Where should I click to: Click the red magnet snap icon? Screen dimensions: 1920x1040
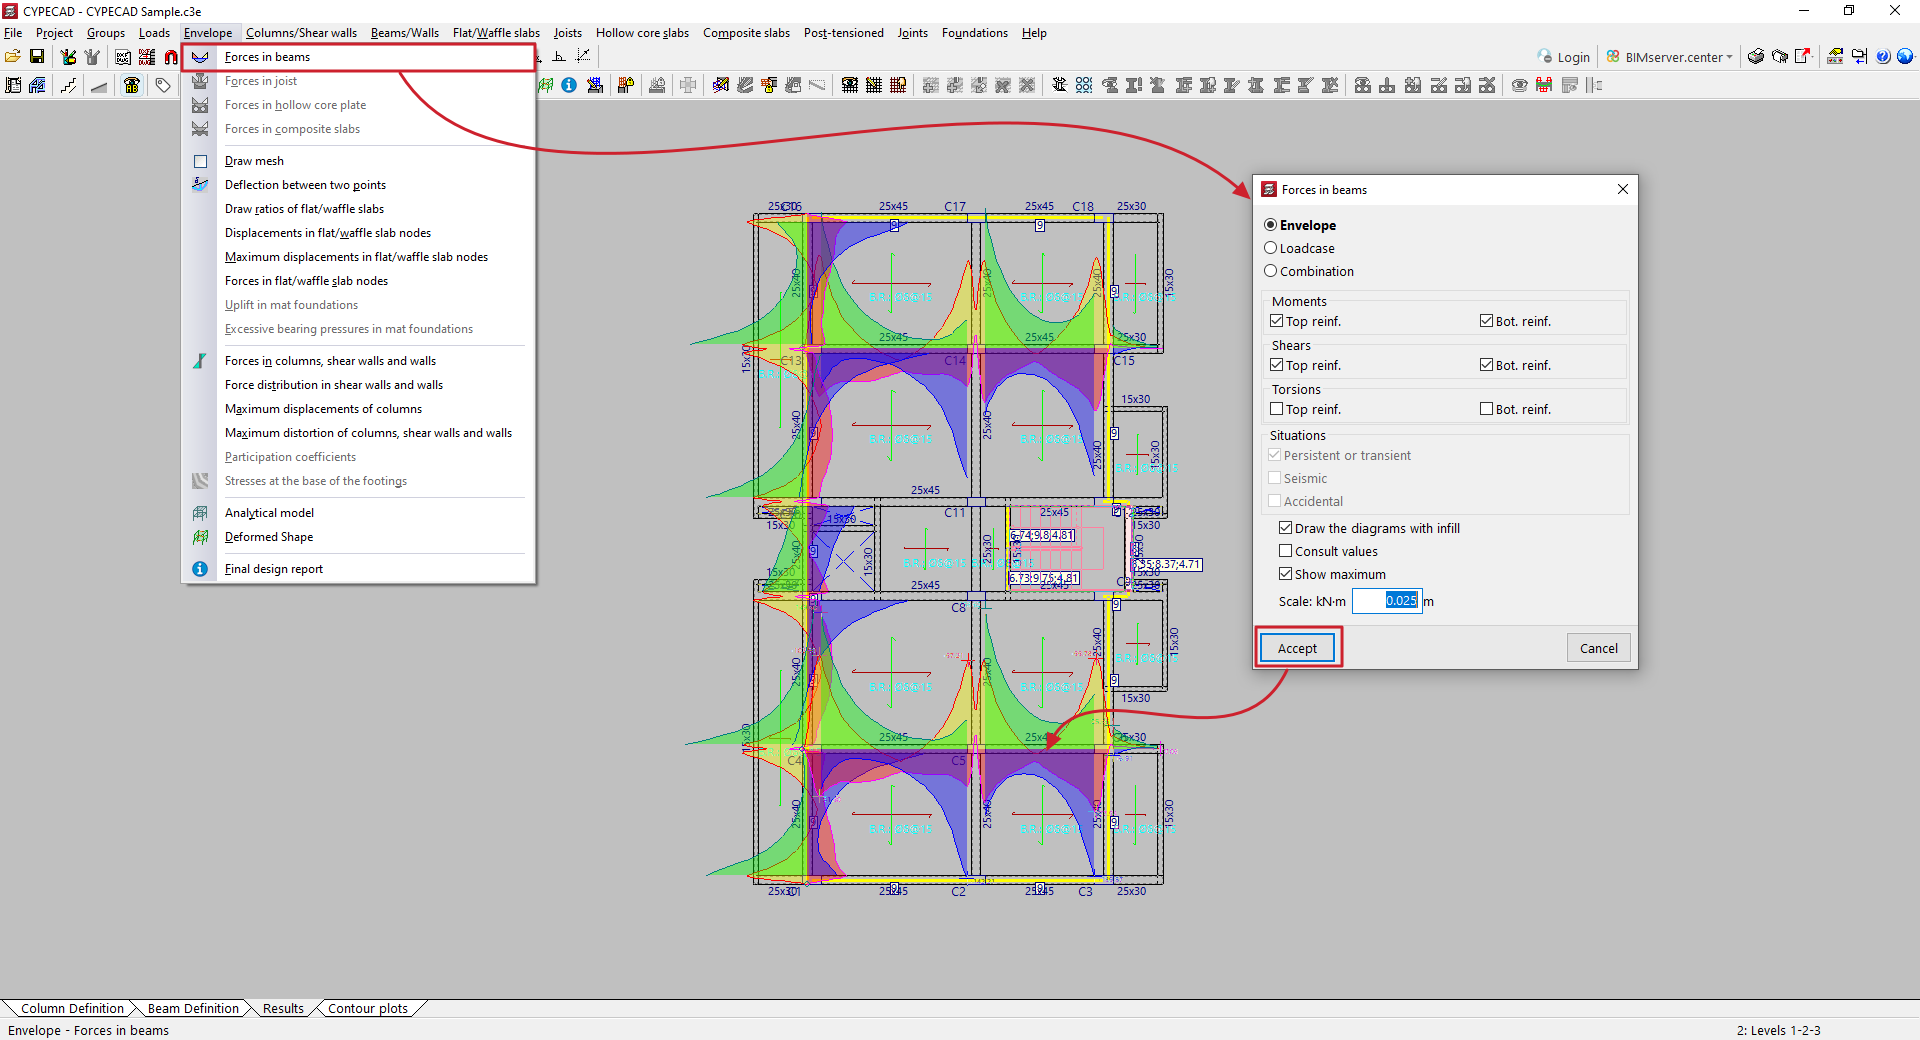171,57
